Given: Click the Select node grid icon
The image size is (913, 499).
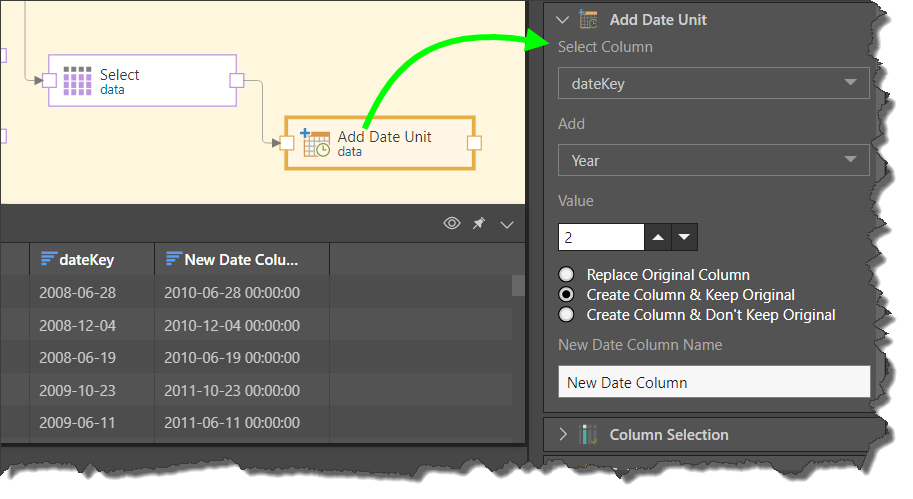Looking at the screenshot, I should click(77, 81).
